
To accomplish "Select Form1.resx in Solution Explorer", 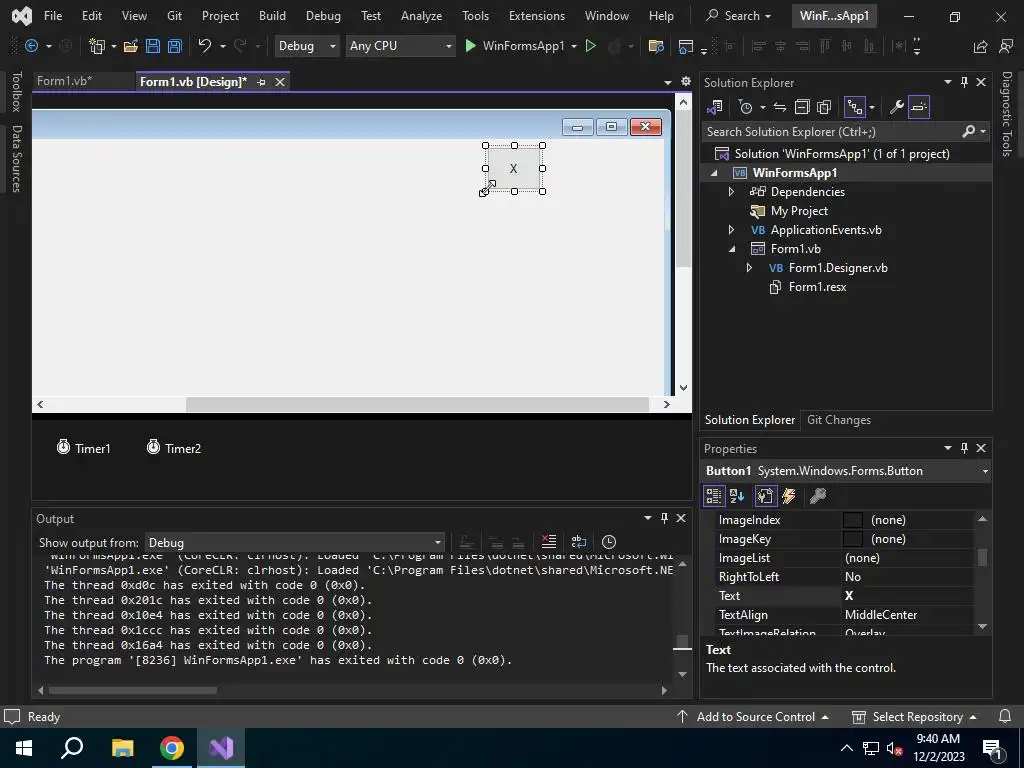I will click(x=817, y=287).
